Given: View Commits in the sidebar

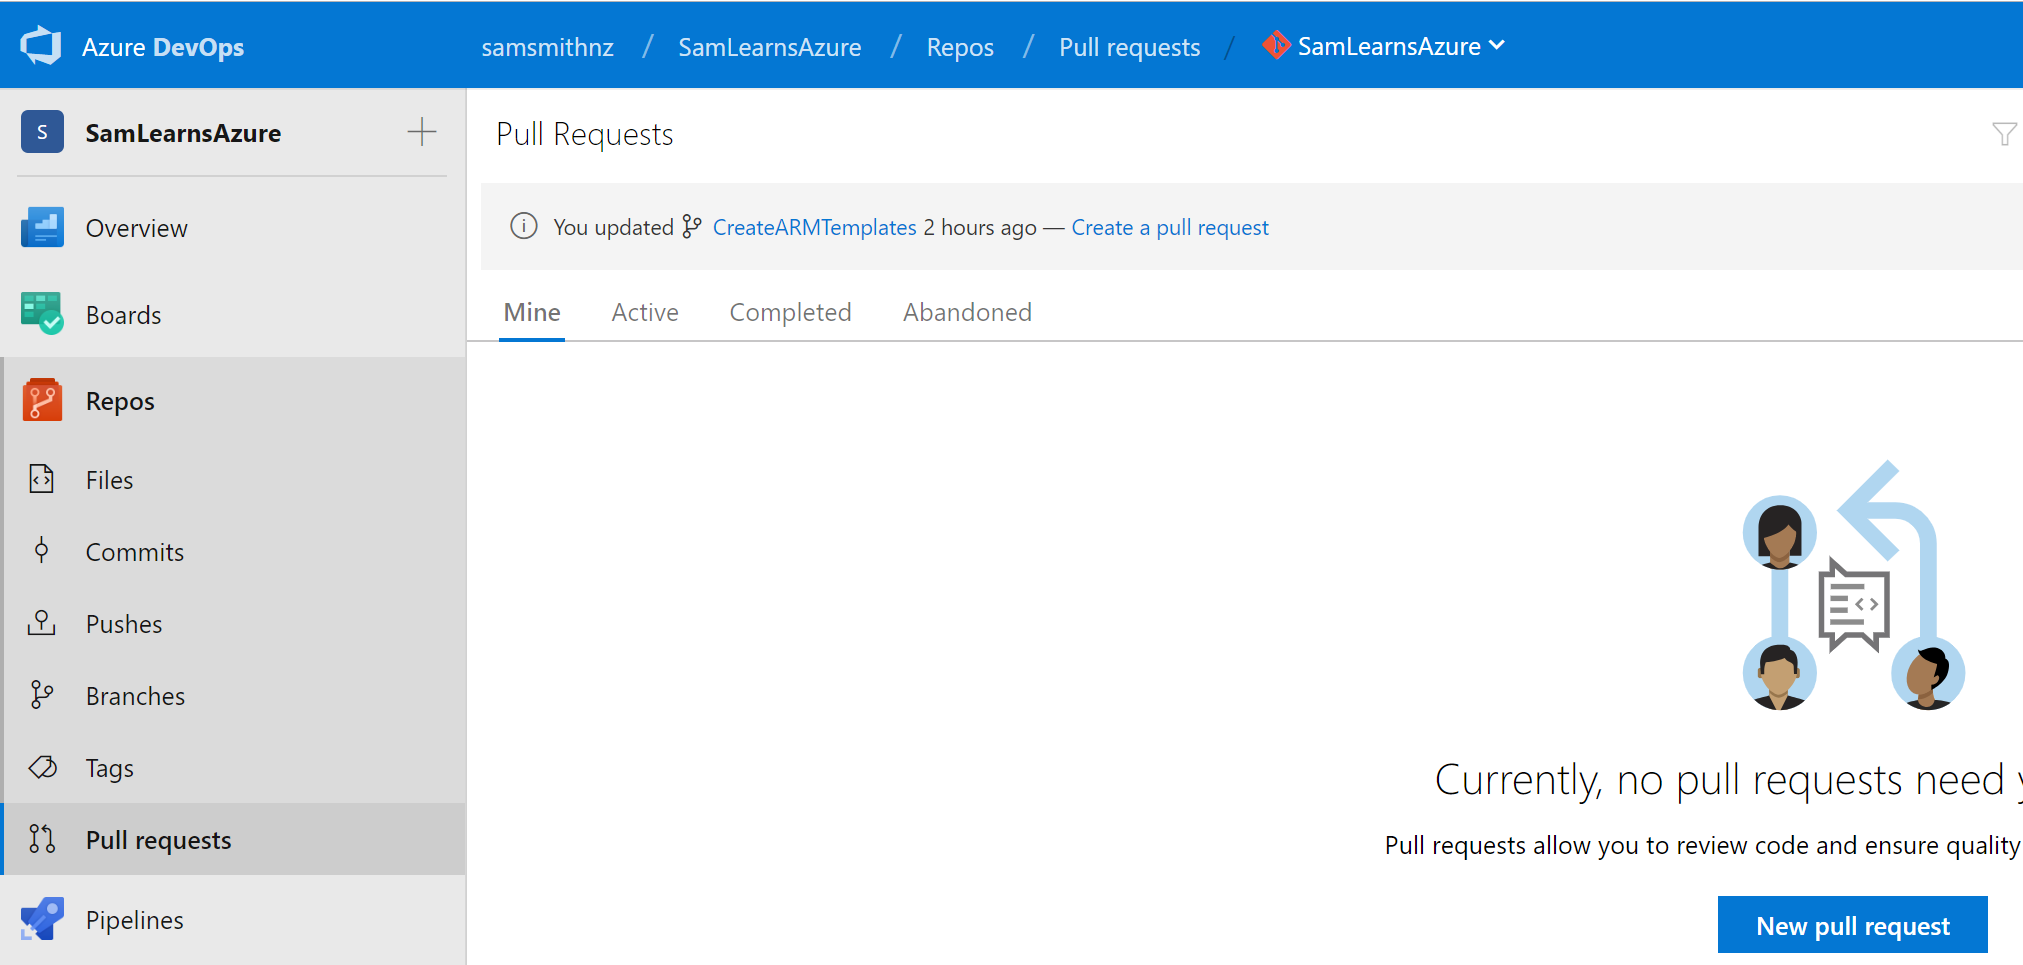Looking at the screenshot, I should point(134,552).
